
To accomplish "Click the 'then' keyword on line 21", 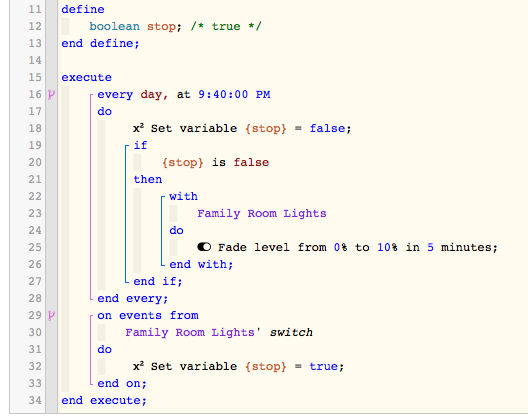I will click(x=148, y=179).
